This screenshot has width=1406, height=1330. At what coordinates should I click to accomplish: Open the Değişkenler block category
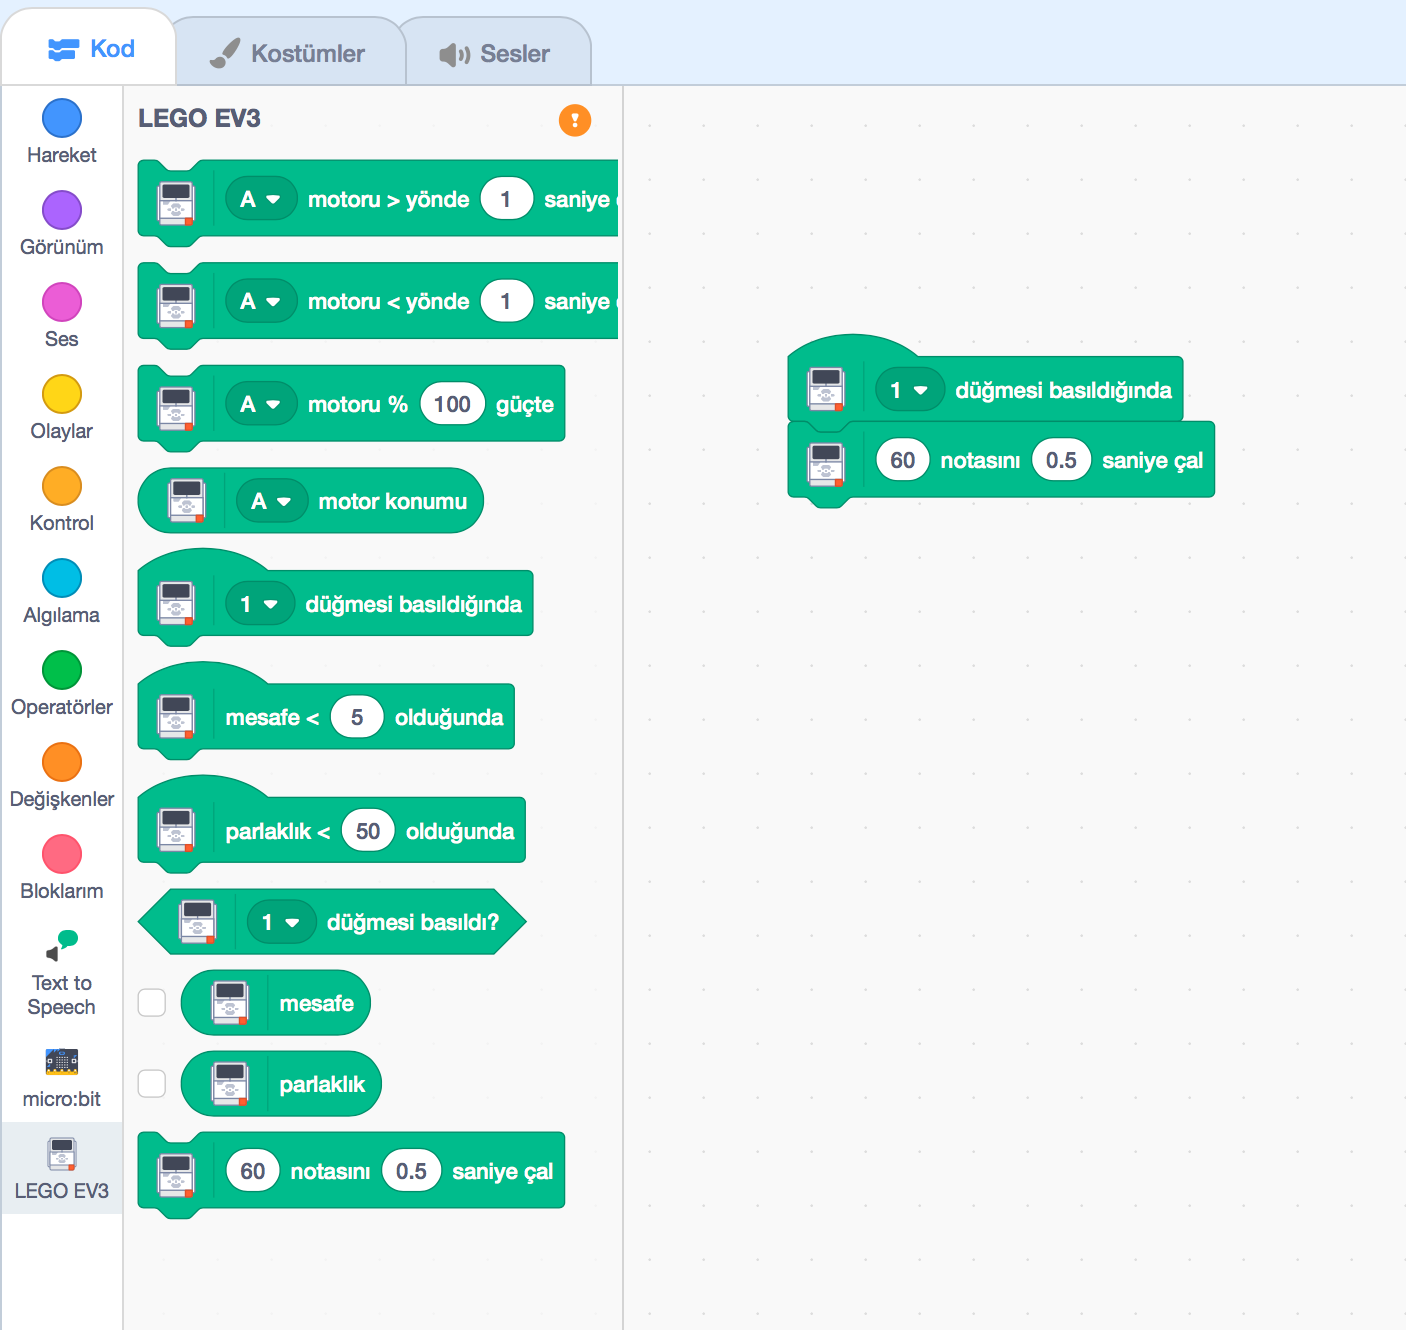(62, 776)
